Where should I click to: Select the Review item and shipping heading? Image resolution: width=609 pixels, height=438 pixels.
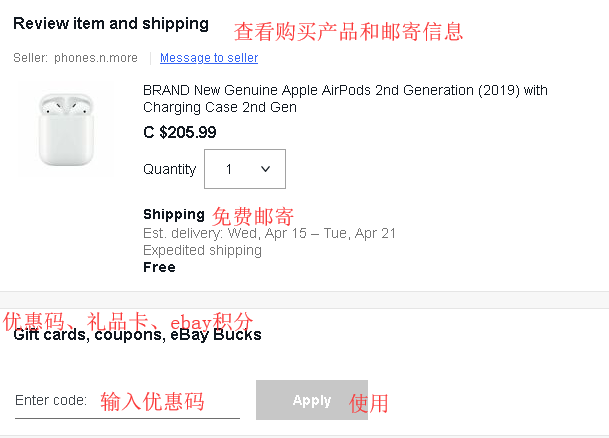point(111,23)
